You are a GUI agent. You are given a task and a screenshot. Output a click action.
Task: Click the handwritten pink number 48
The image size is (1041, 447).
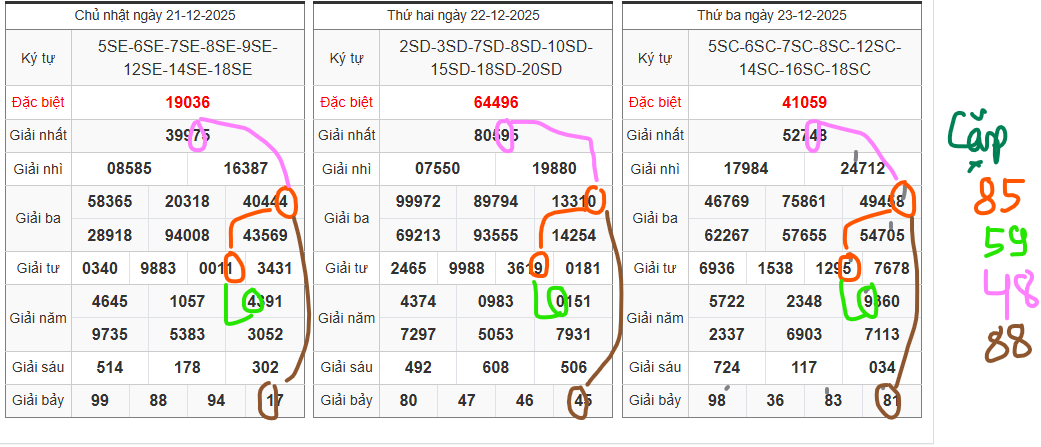tap(1006, 291)
